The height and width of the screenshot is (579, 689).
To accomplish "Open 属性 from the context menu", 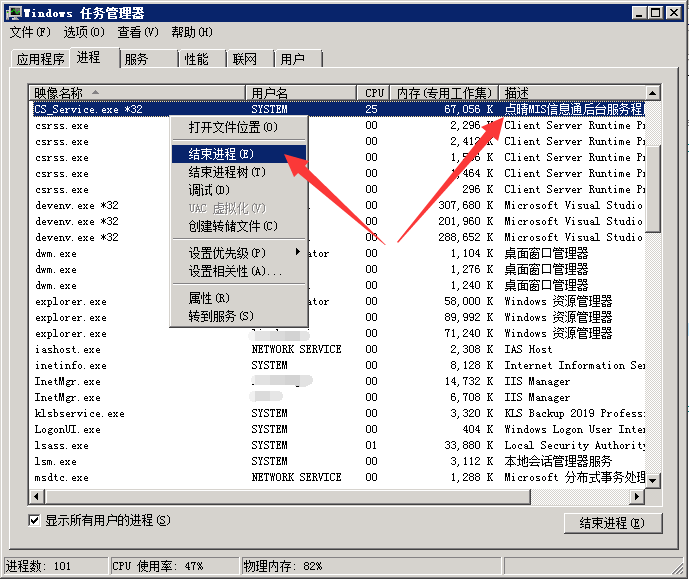I will click(x=208, y=298).
